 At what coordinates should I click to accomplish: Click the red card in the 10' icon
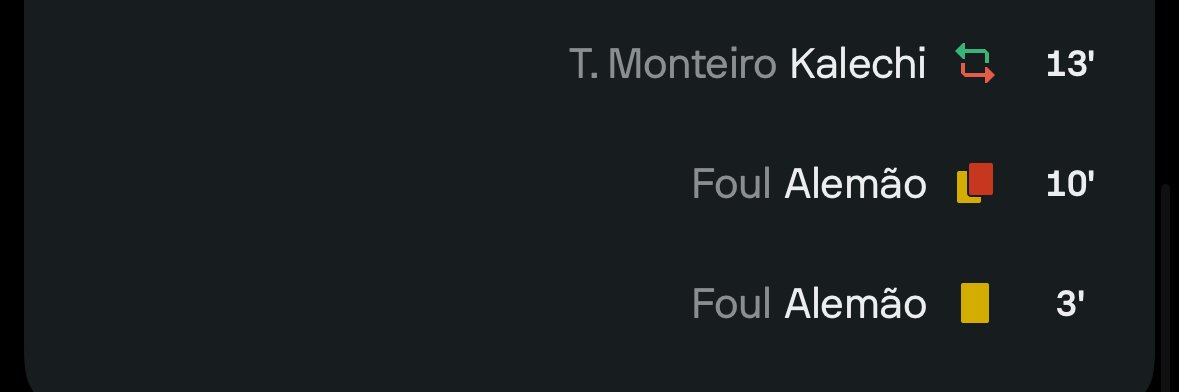pos(980,179)
